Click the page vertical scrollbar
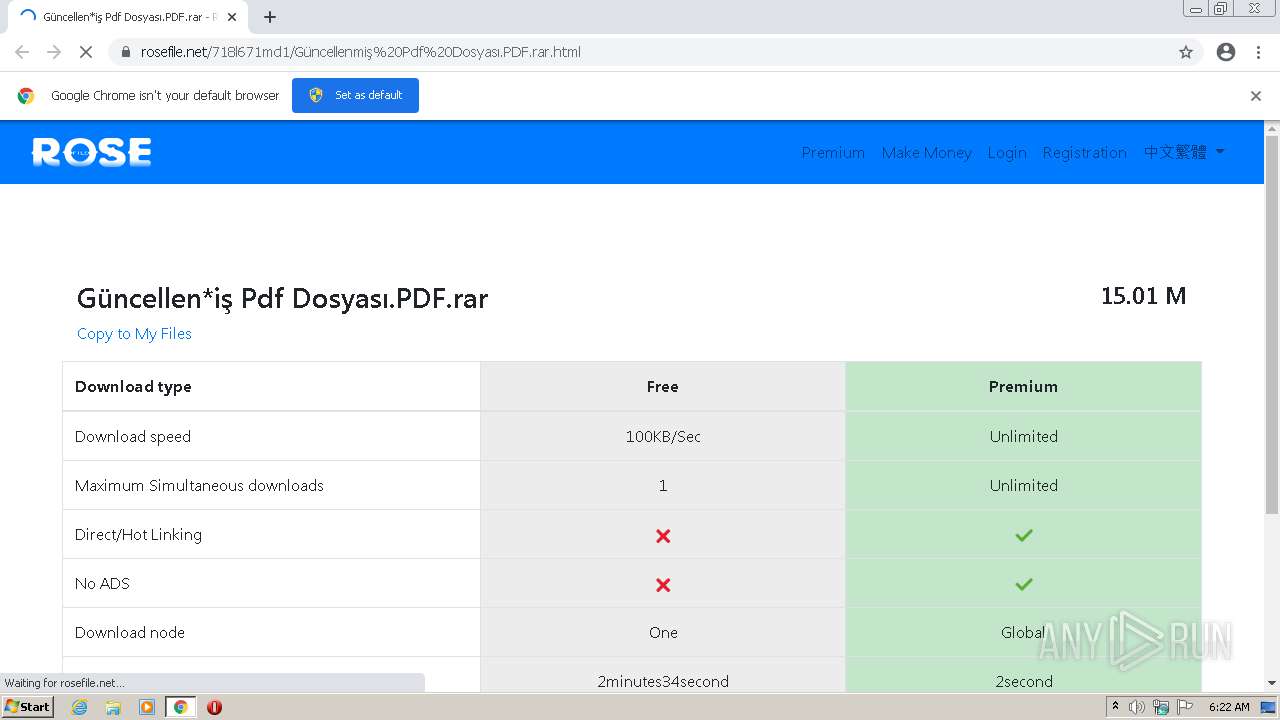This screenshot has width=1280, height=720. tap(1272, 325)
